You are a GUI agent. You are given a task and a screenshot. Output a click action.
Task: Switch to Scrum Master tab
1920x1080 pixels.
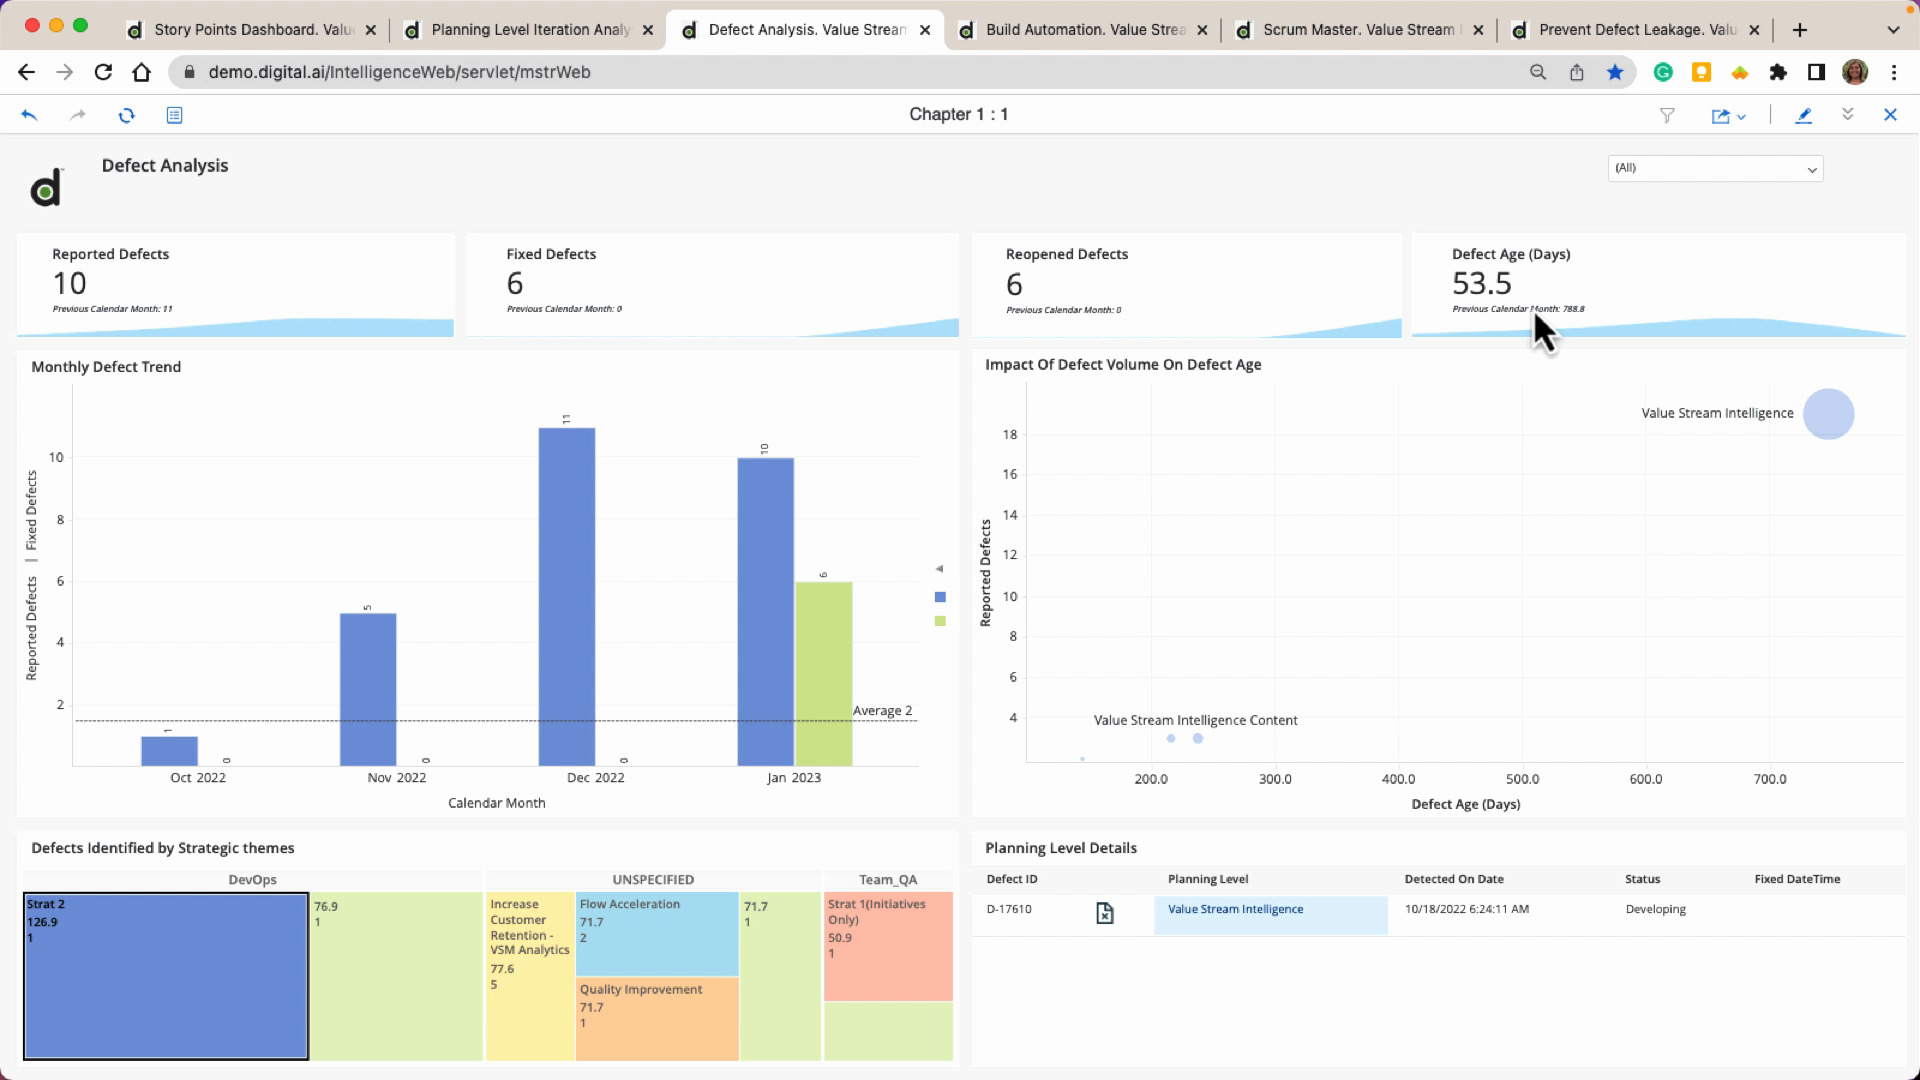click(1357, 30)
